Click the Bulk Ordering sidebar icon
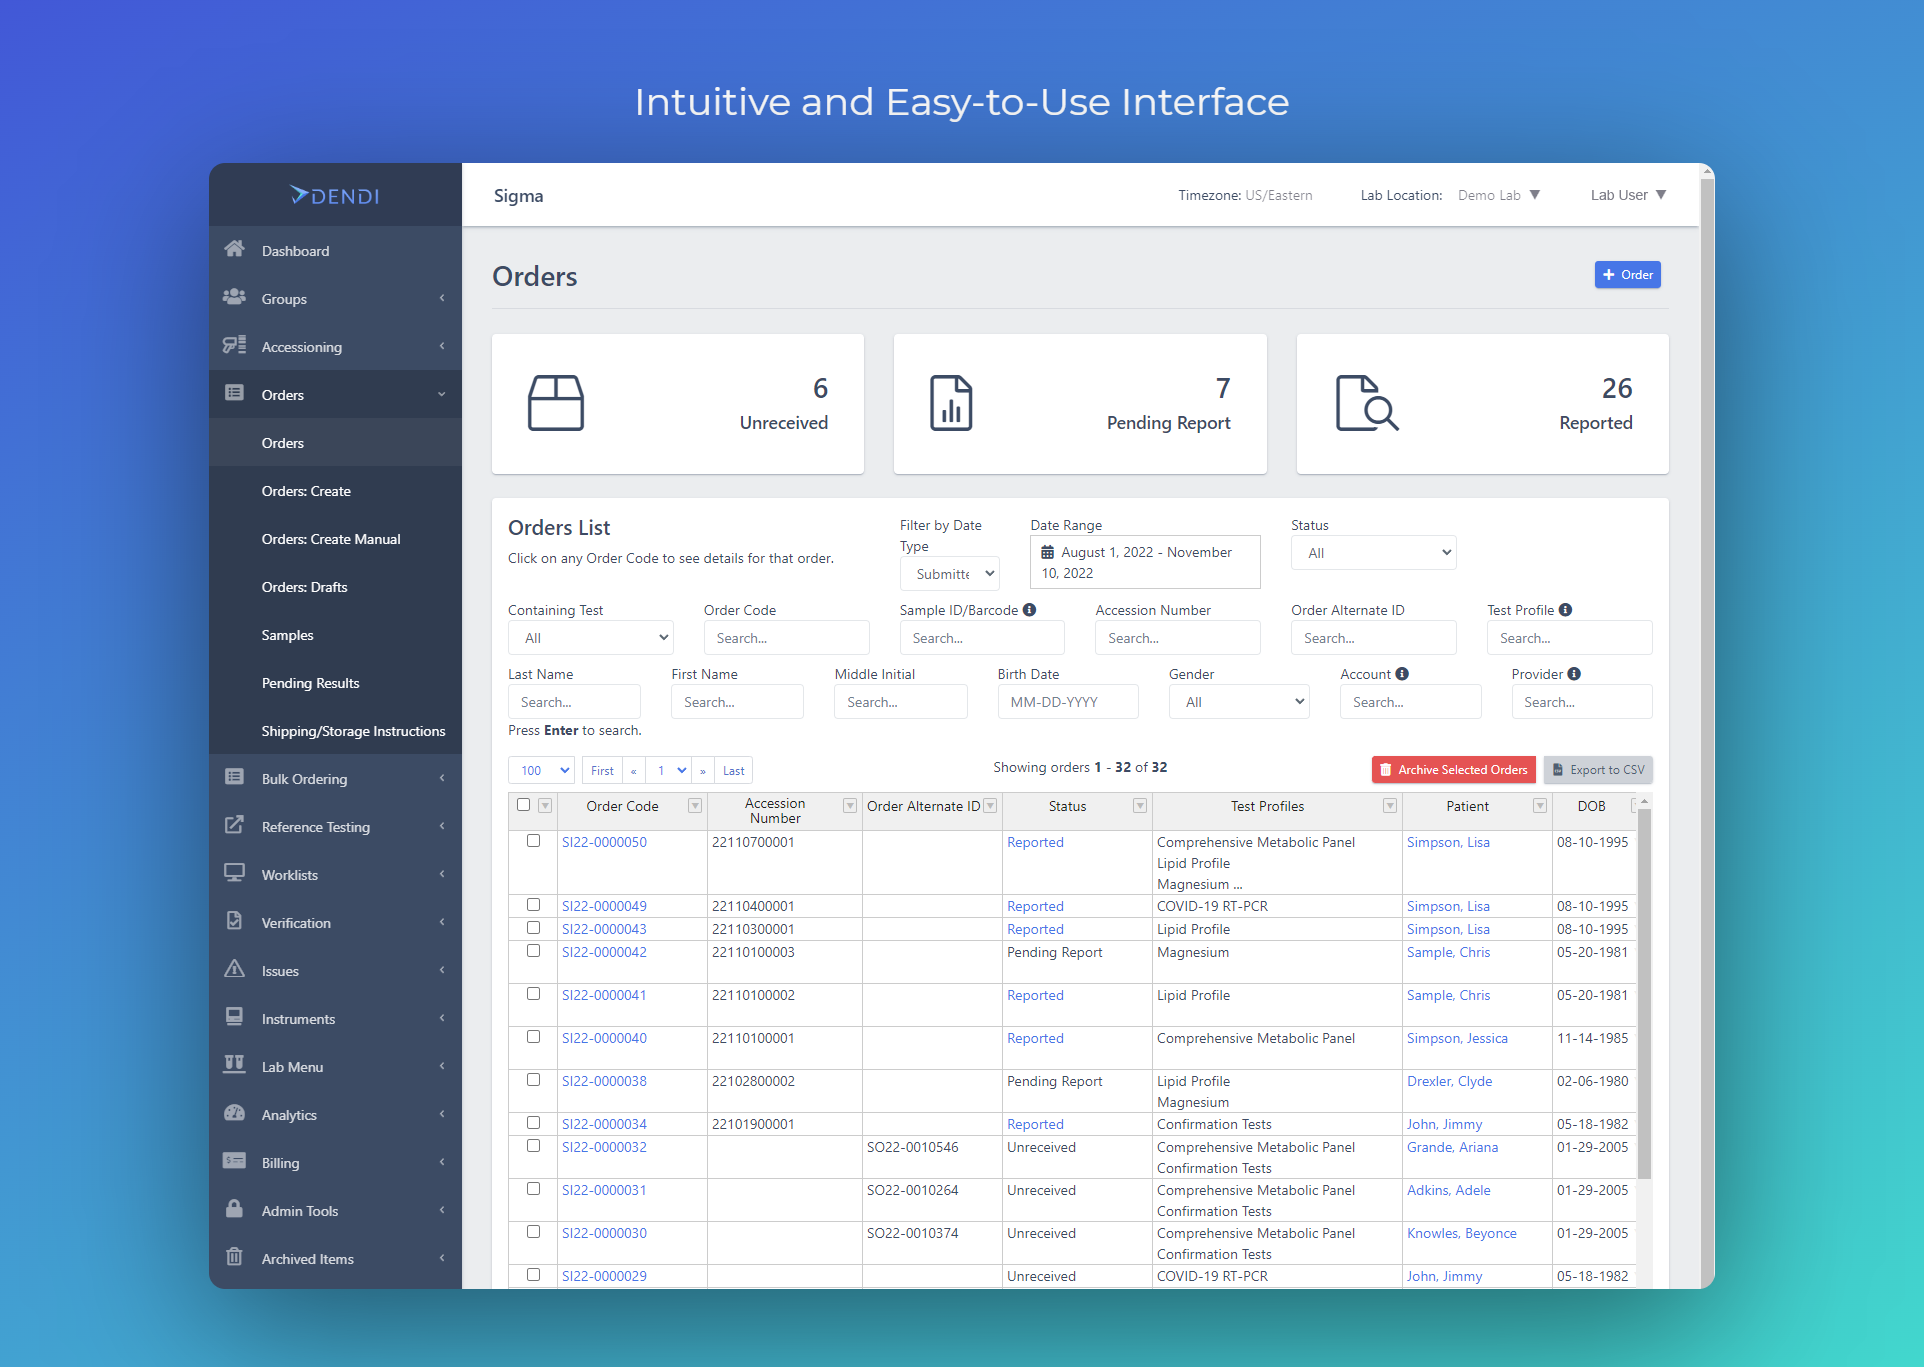The height and width of the screenshot is (1367, 1924). coord(236,778)
